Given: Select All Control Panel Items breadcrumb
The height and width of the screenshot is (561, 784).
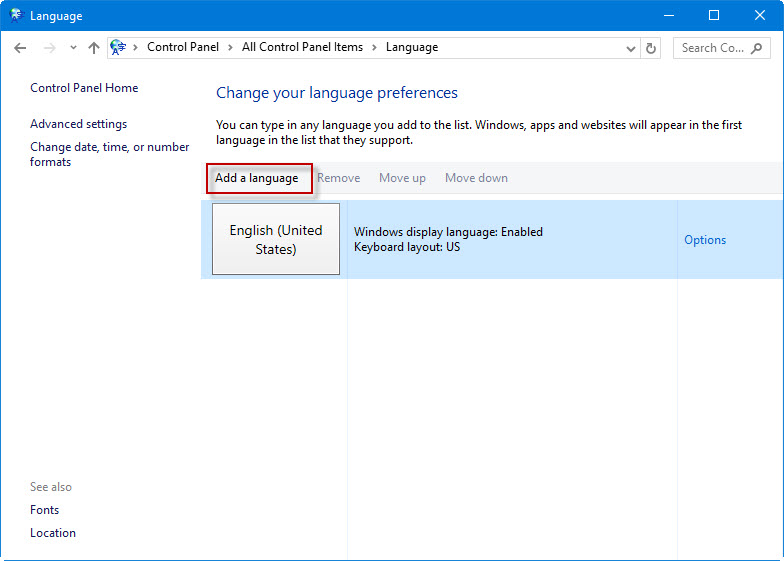Looking at the screenshot, I should (x=302, y=47).
